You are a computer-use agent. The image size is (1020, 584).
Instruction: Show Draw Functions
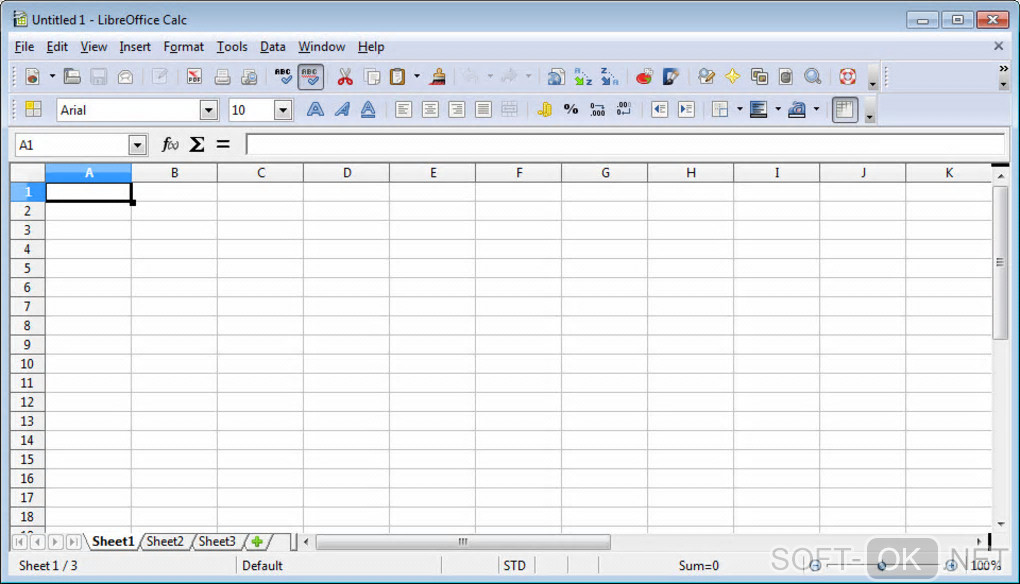671,77
